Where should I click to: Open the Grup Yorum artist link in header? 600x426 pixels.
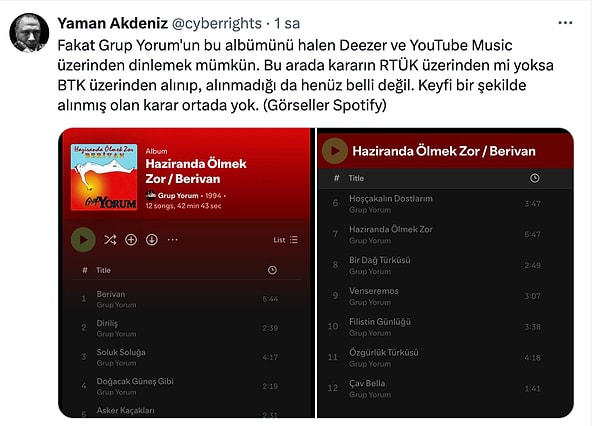[178, 196]
